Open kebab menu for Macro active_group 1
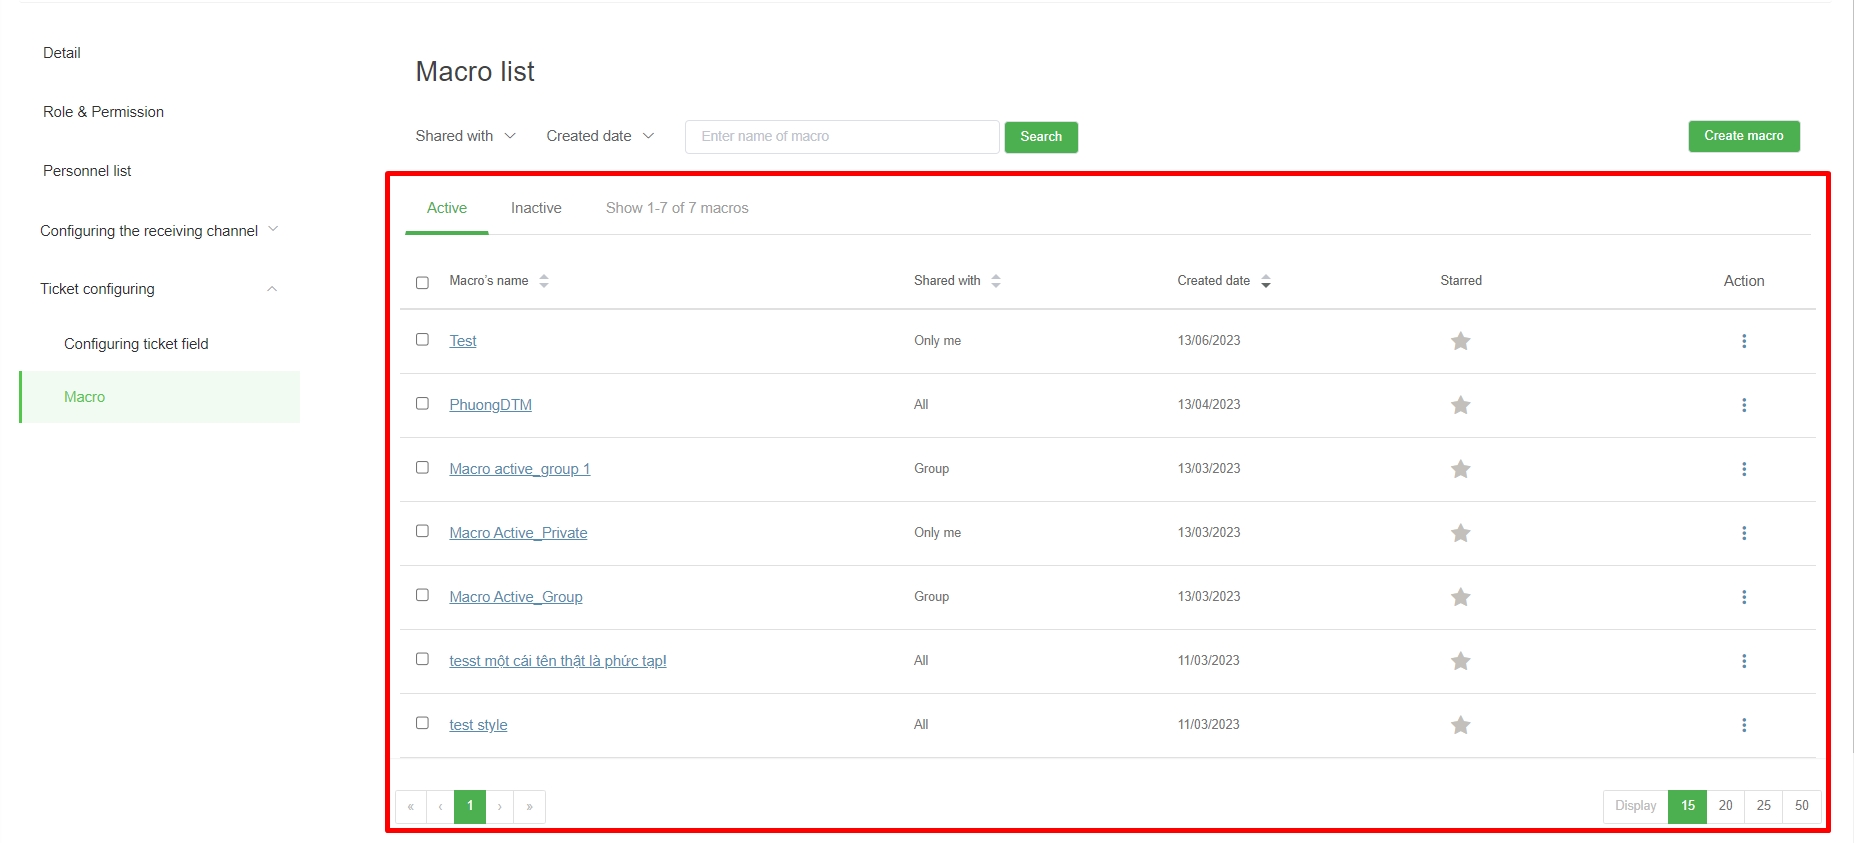 (1743, 469)
